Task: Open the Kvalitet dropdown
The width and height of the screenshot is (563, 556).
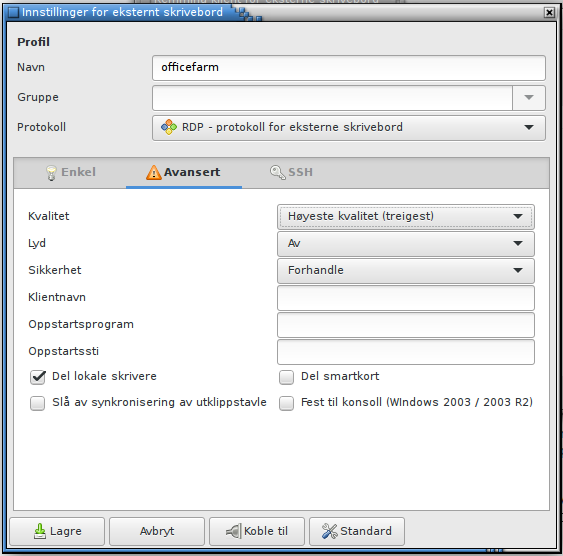Action: click(405, 216)
